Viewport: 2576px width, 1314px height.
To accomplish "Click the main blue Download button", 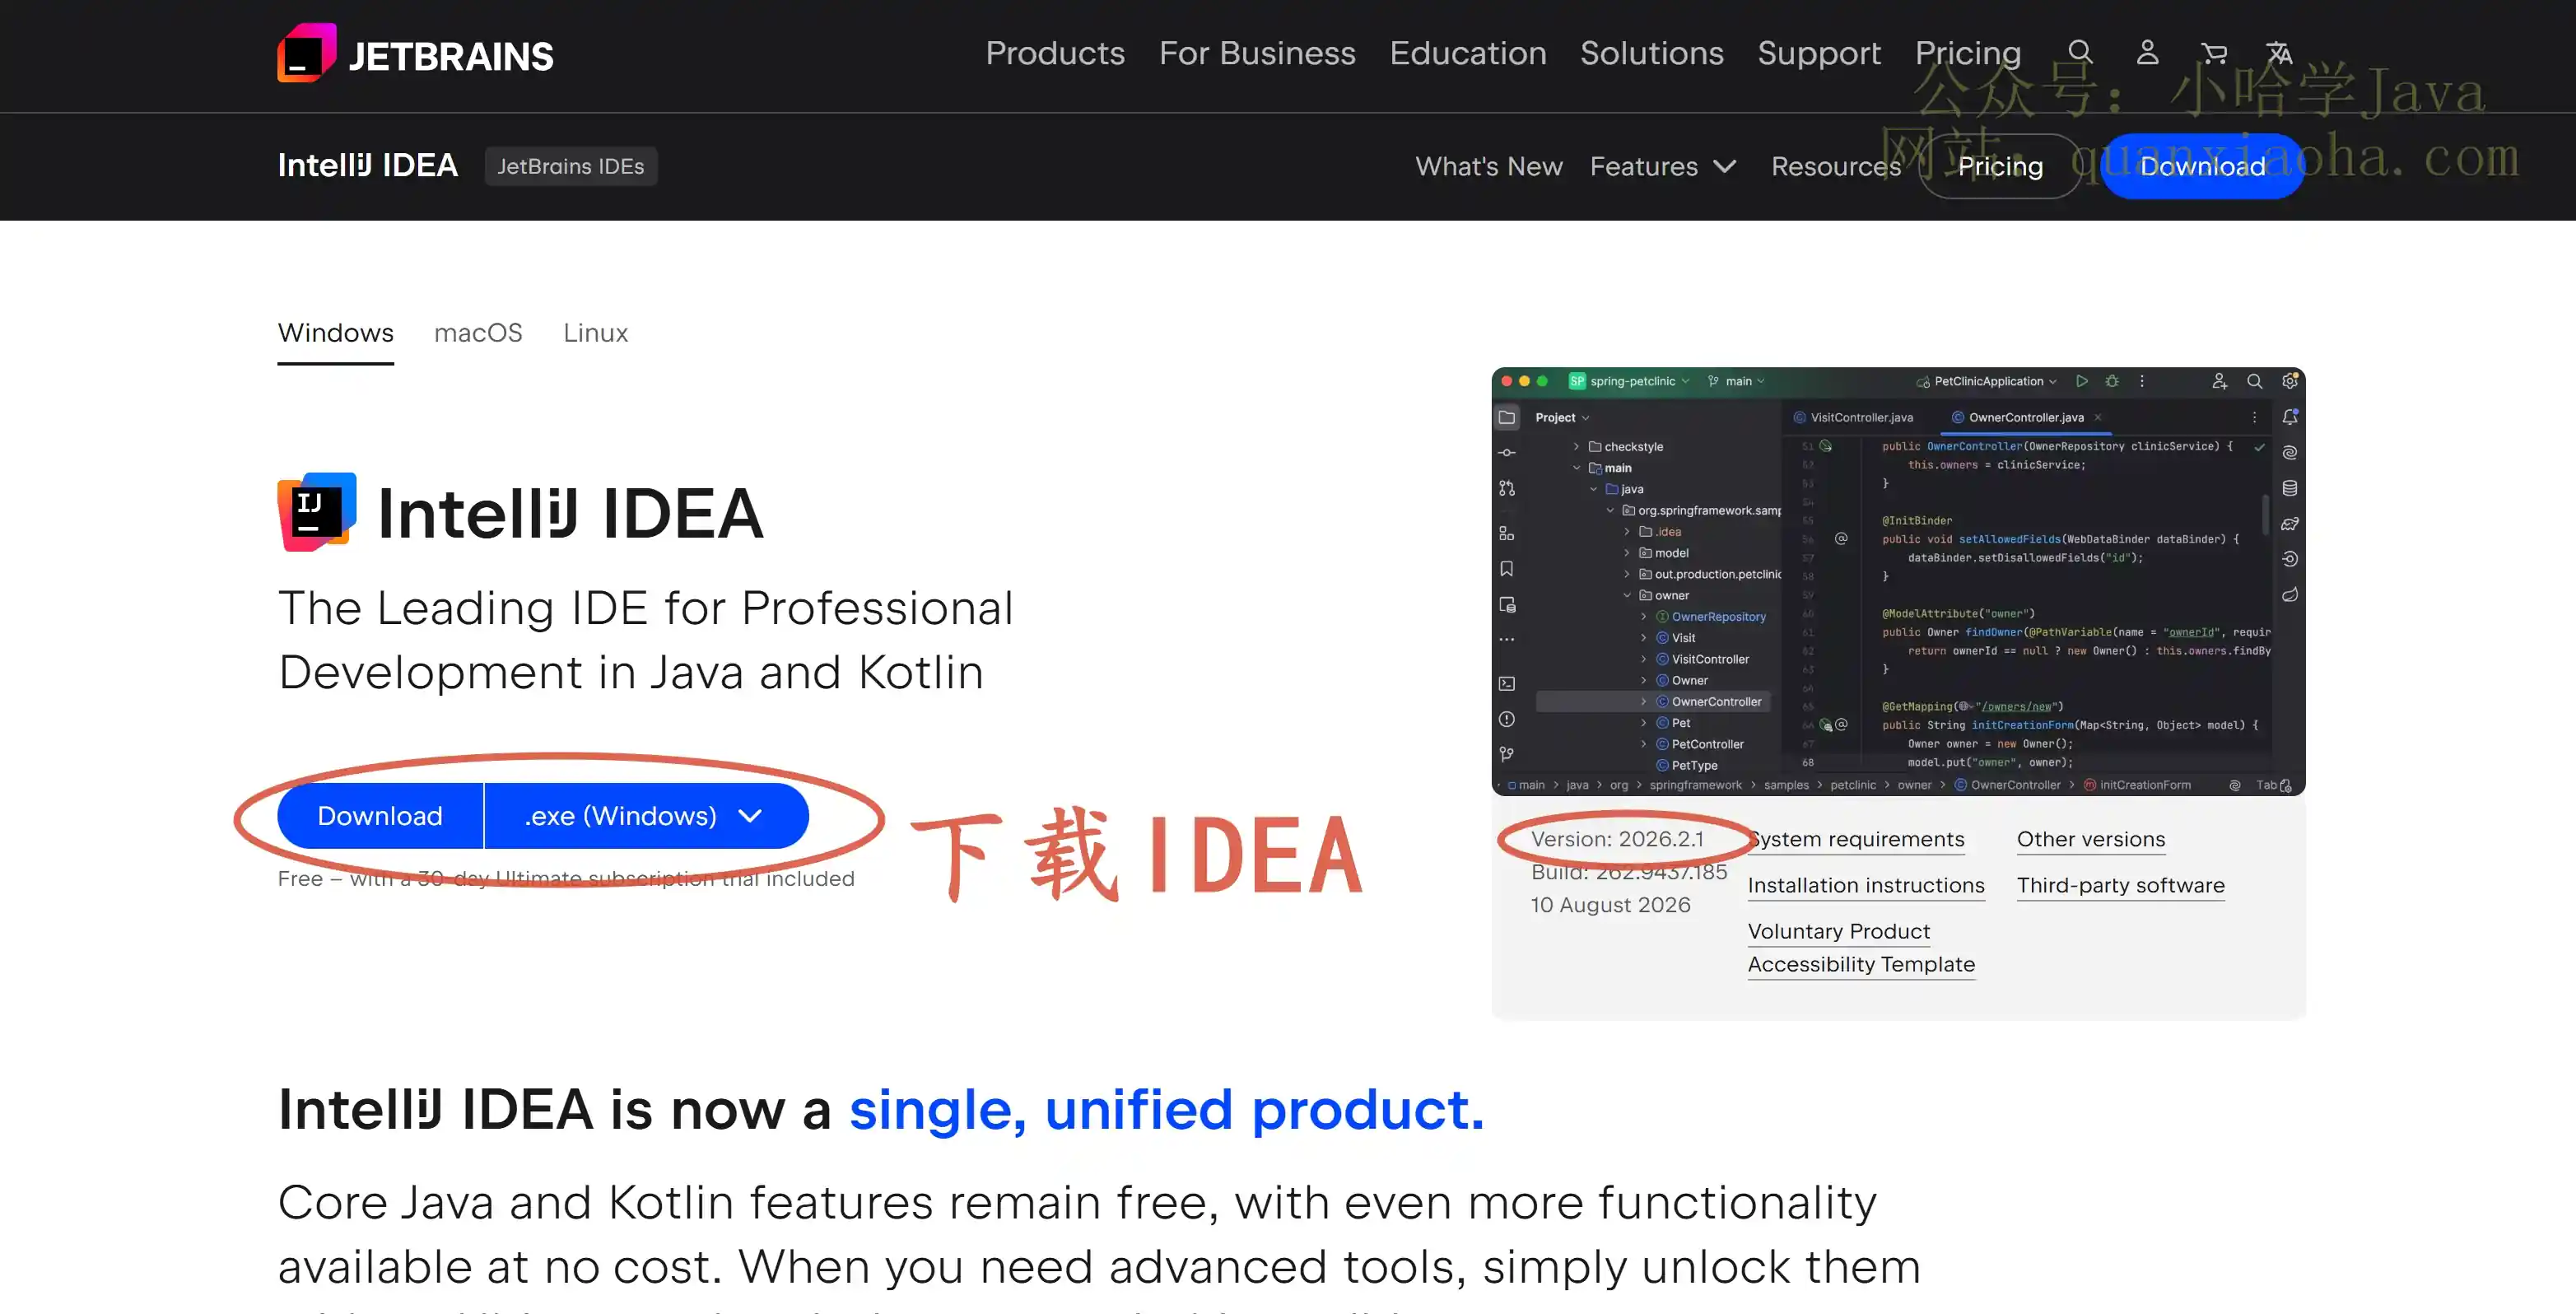I will point(380,816).
